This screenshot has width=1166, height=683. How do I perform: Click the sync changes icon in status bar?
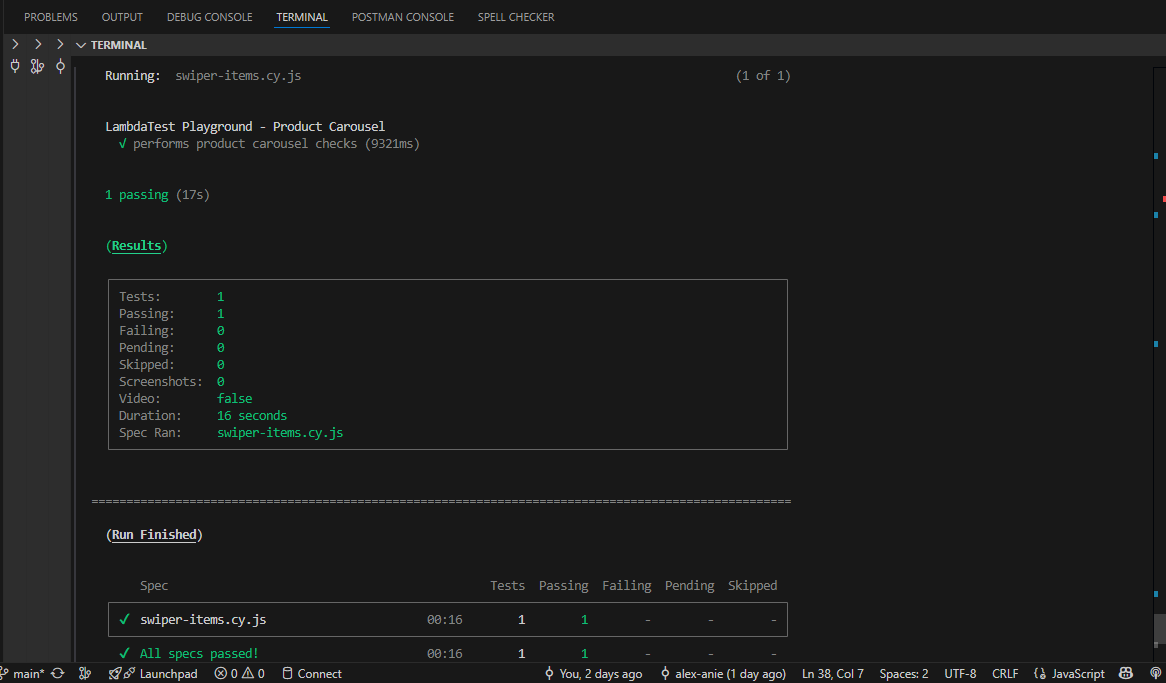click(x=57, y=673)
